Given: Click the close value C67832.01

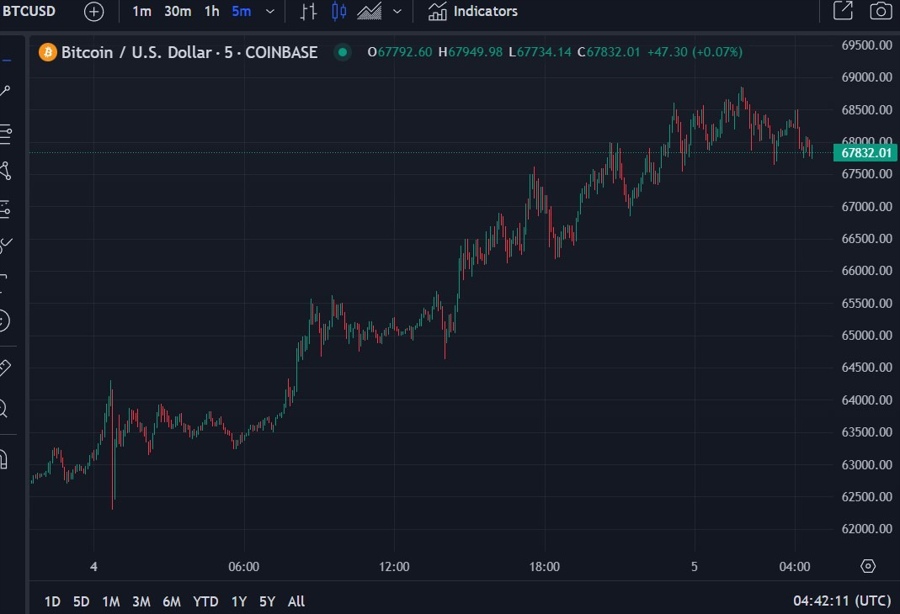Looking at the screenshot, I should [x=608, y=52].
